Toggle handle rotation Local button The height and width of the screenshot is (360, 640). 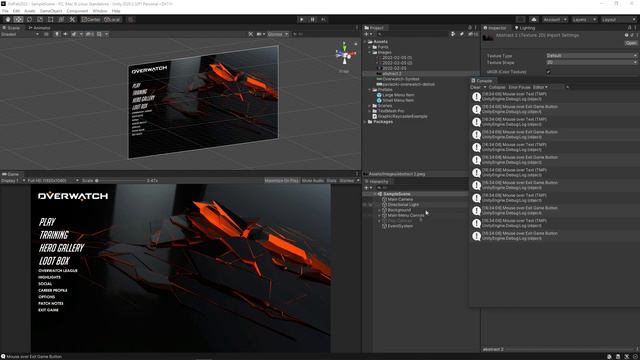click(112, 20)
